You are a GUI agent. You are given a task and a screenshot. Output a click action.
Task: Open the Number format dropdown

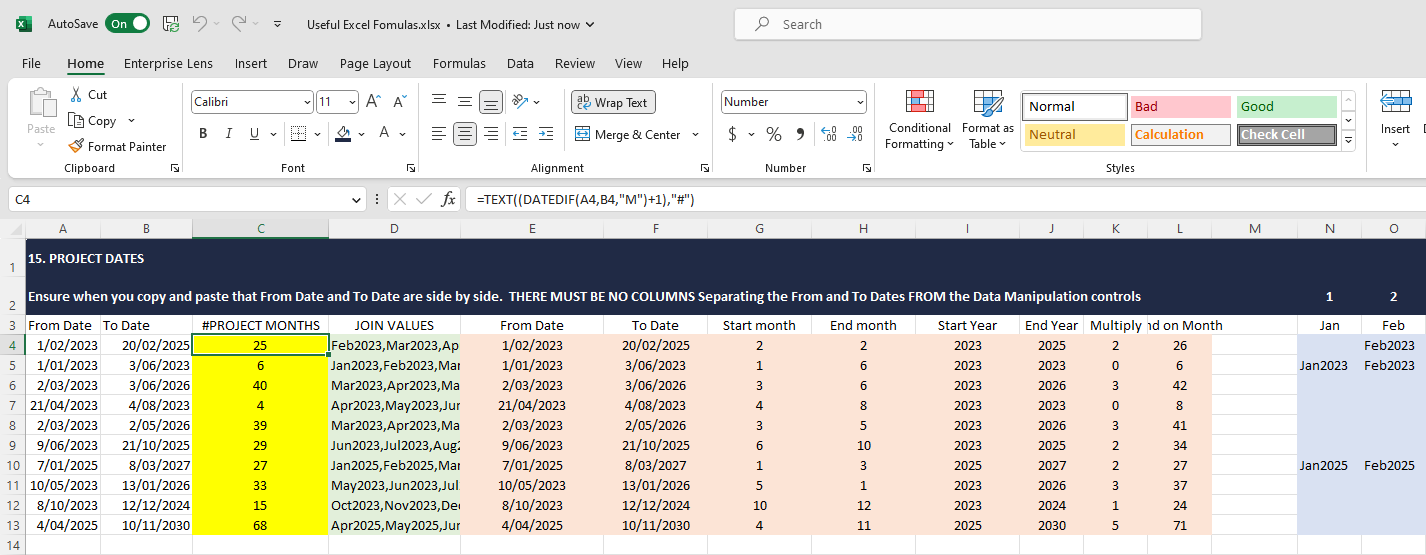point(860,102)
